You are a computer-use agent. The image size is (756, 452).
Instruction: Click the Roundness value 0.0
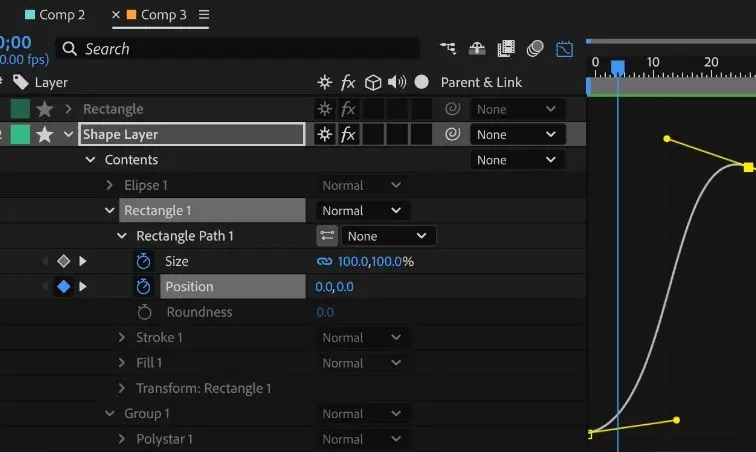(325, 312)
